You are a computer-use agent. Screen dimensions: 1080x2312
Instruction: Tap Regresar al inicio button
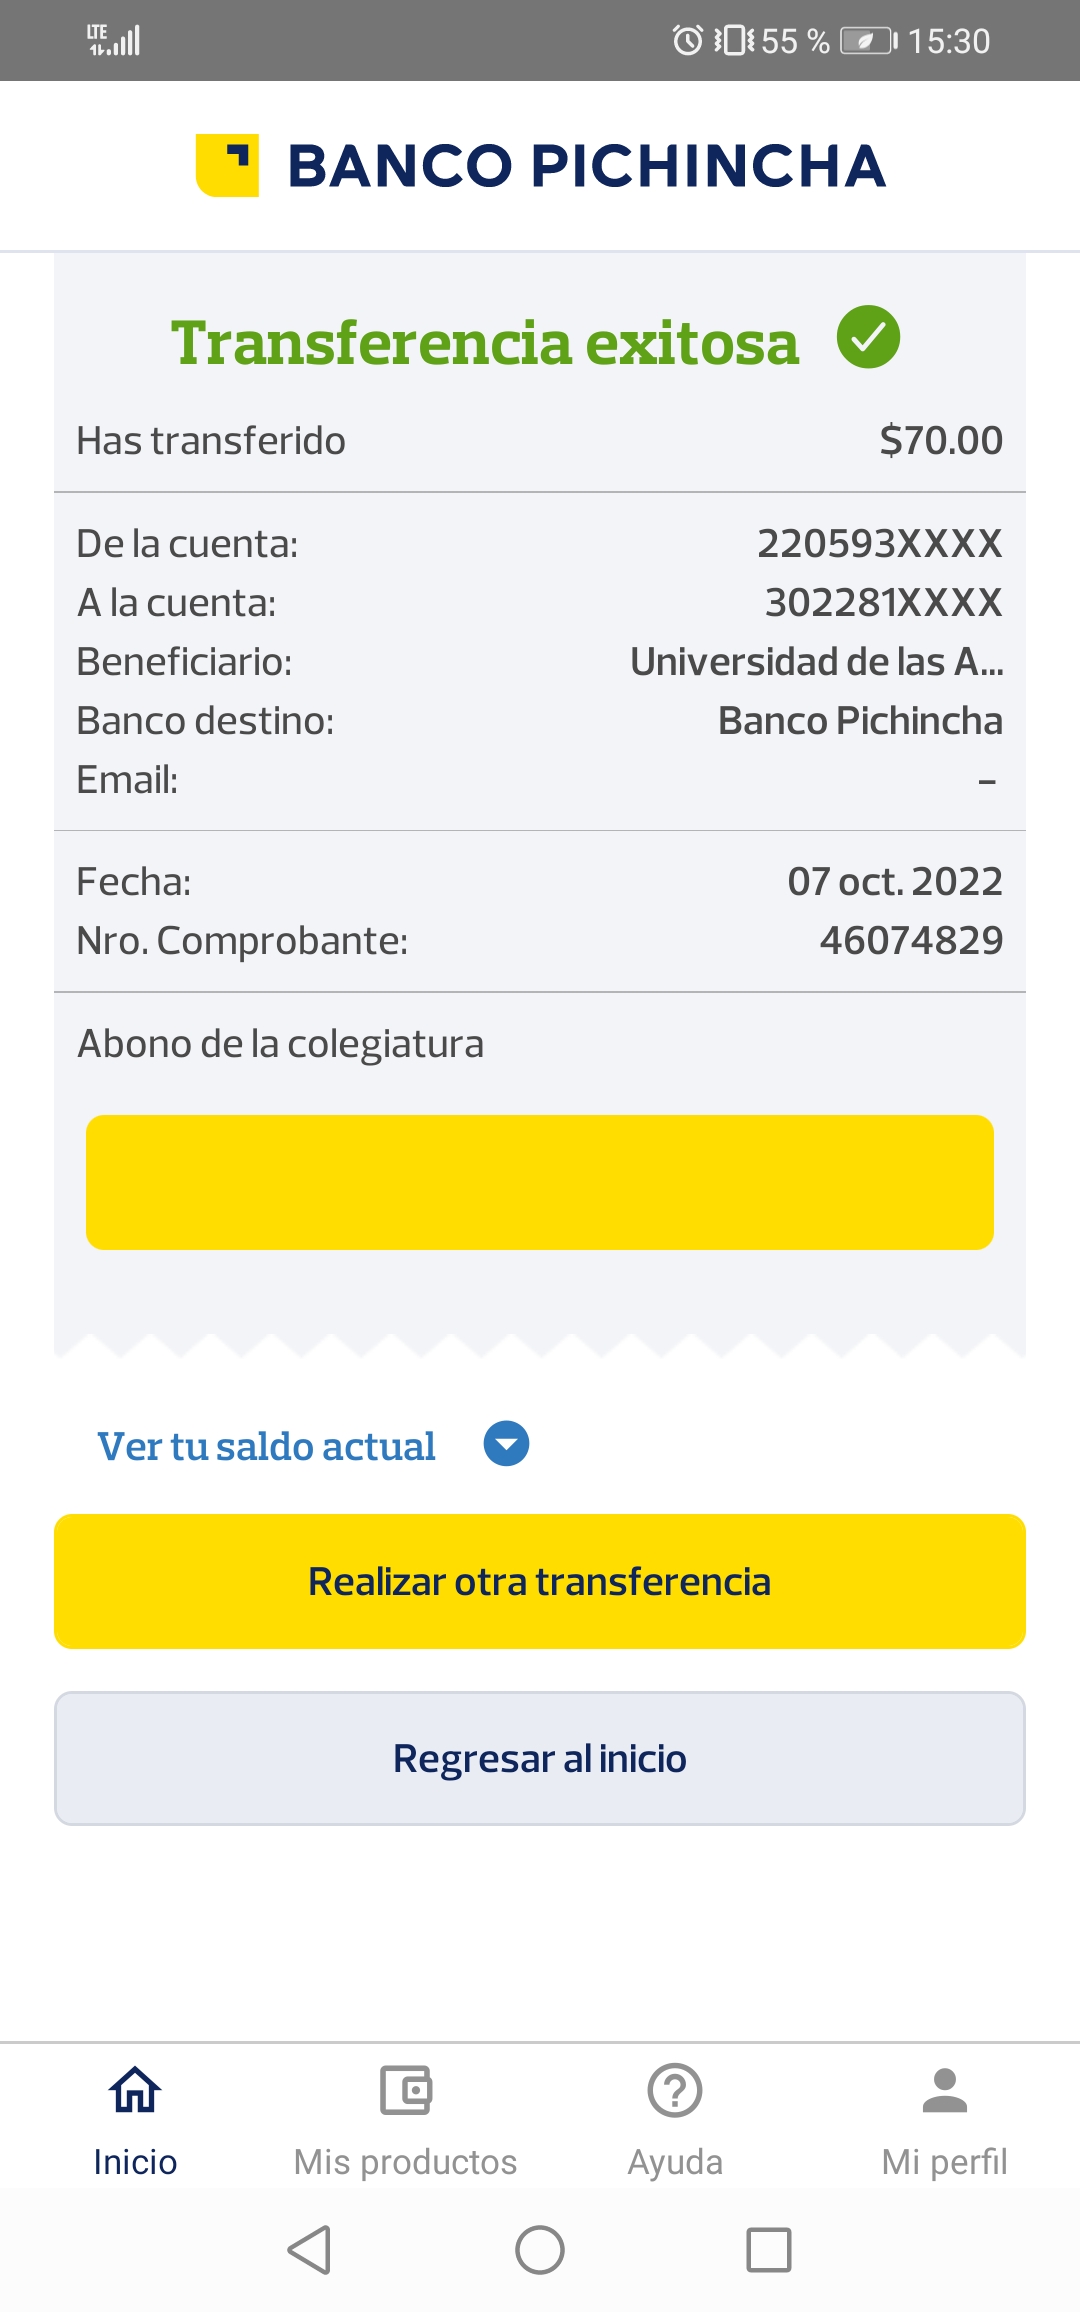coord(540,1758)
